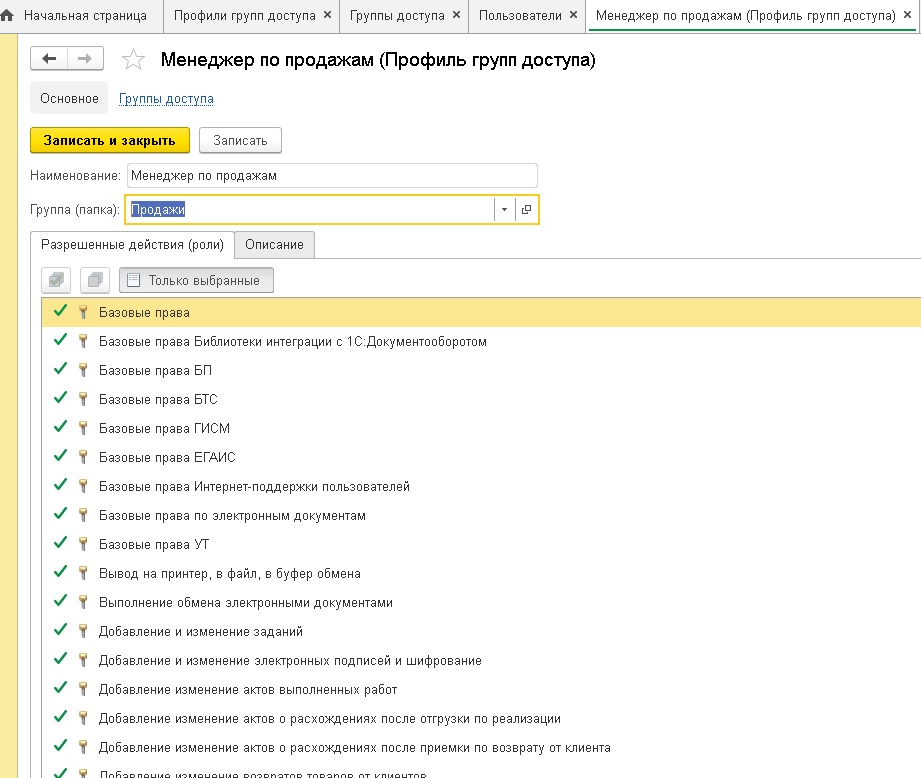Open the Продажи group card icon
This screenshot has width=921, height=778.
[526, 210]
